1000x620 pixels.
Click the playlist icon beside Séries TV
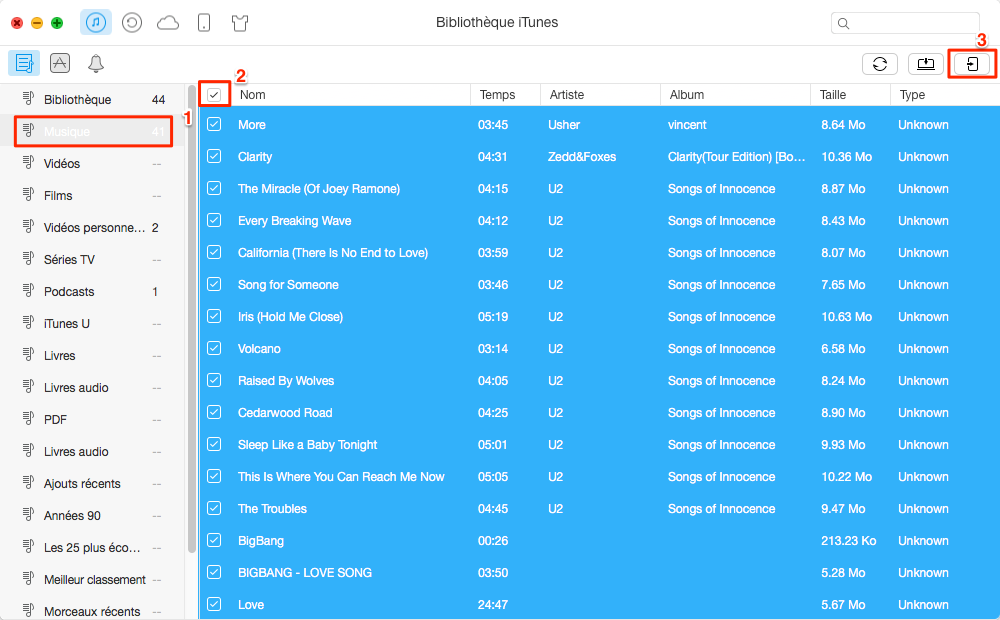click(28, 258)
